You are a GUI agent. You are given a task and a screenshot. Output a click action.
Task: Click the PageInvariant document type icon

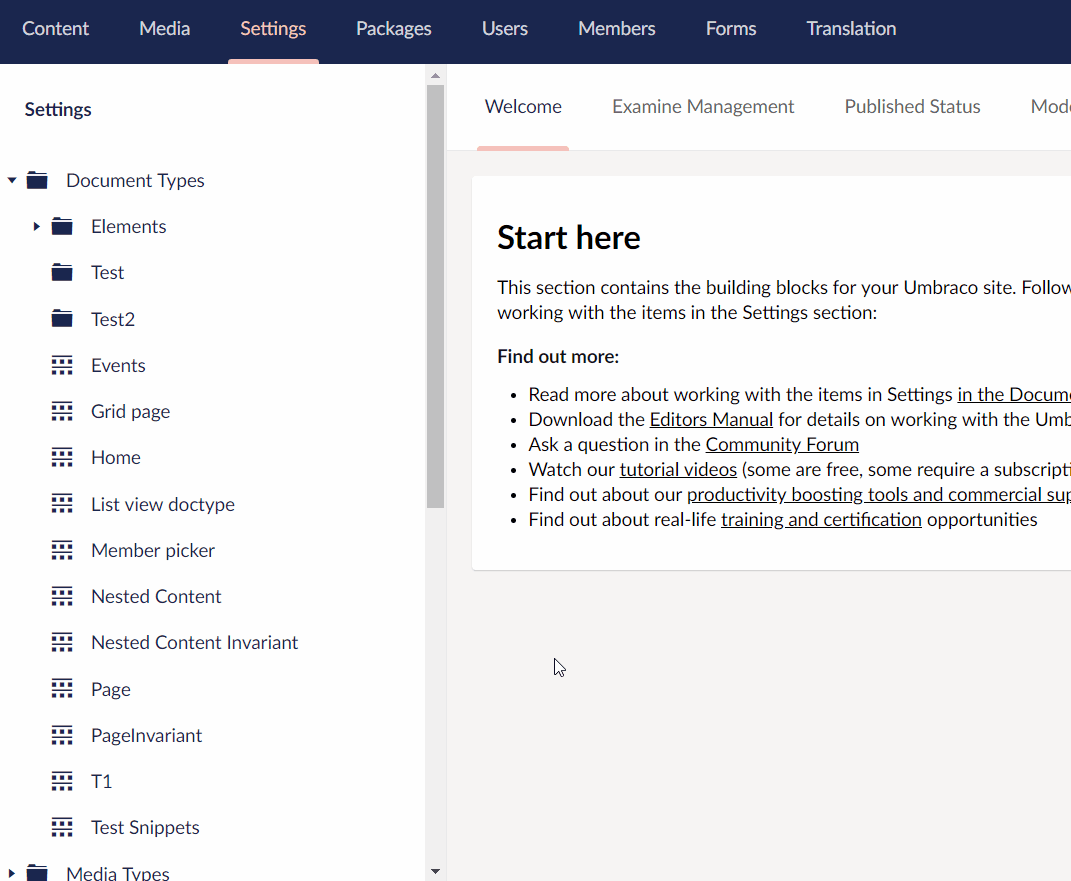pos(61,735)
